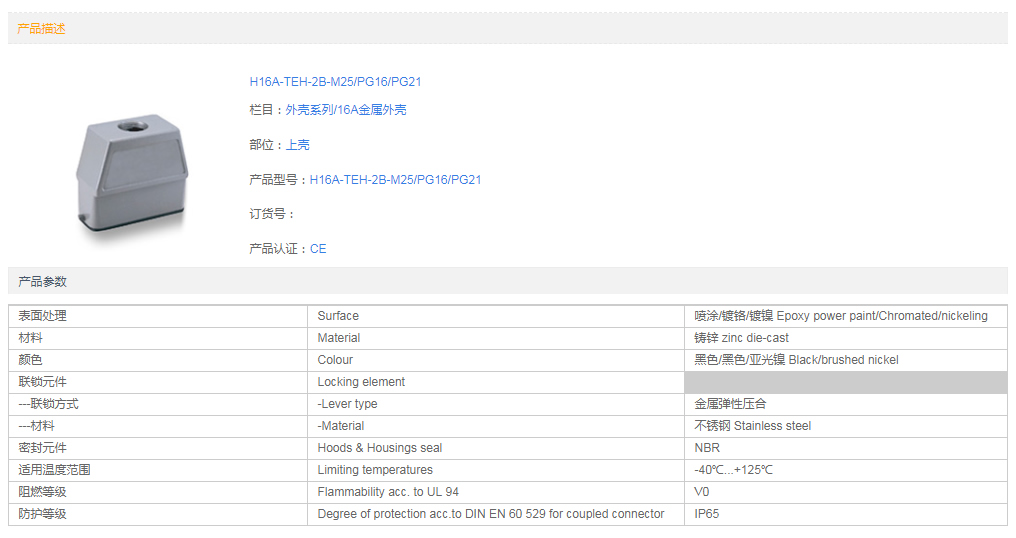Click the 订货号 order number label
Screen dimensions: 1016x538
(x=271, y=214)
